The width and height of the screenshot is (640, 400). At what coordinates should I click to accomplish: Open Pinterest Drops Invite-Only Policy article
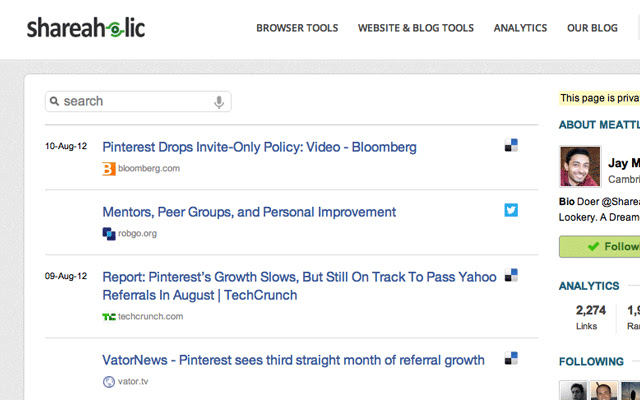[x=259, y=147]
